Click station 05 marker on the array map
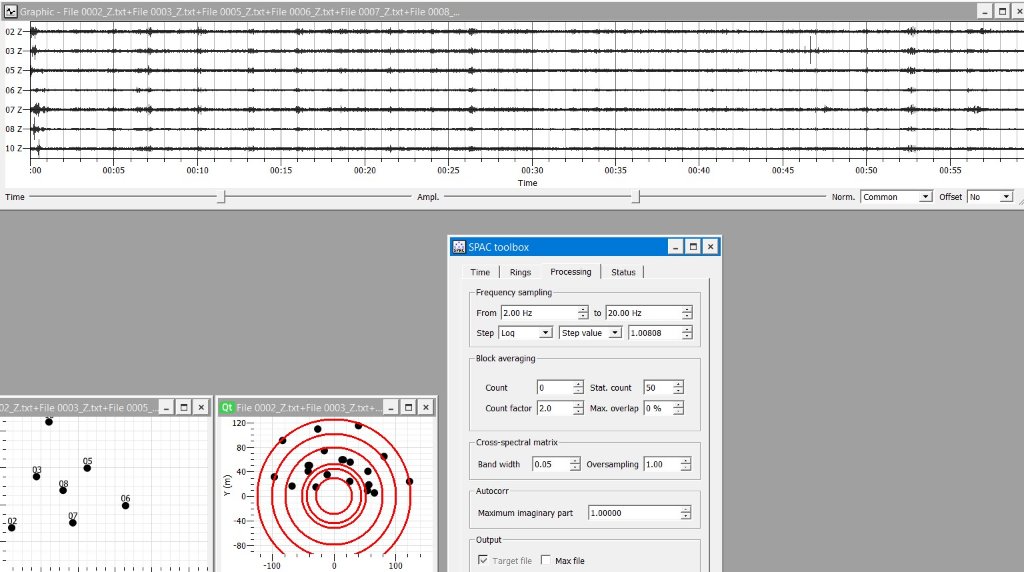 click(x=87, y=468)
